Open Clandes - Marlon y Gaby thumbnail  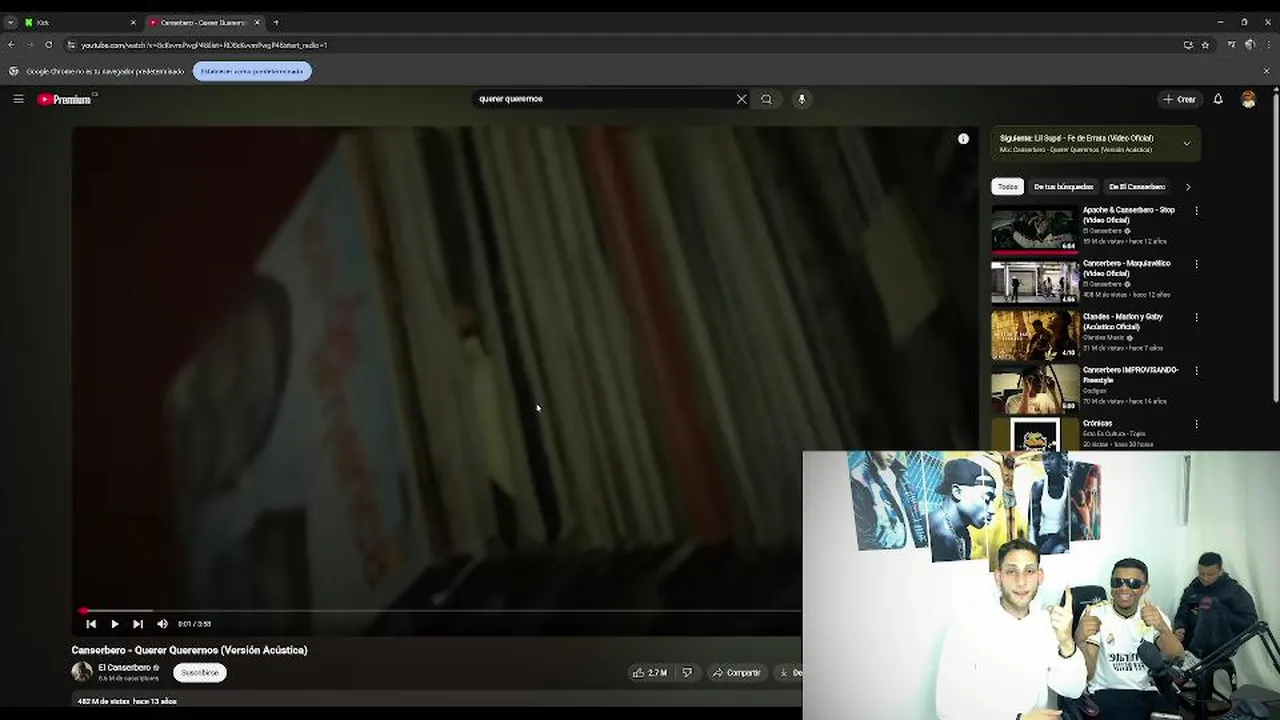pos(1035,335)
